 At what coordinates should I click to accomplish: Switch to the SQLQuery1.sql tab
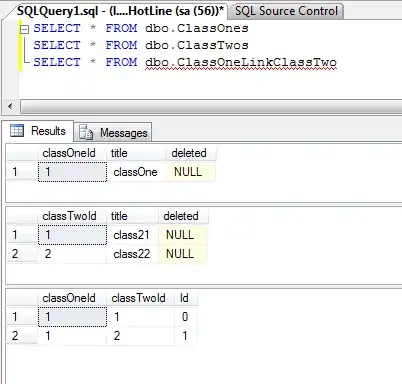pyautogui.click(x=121, y=11)
